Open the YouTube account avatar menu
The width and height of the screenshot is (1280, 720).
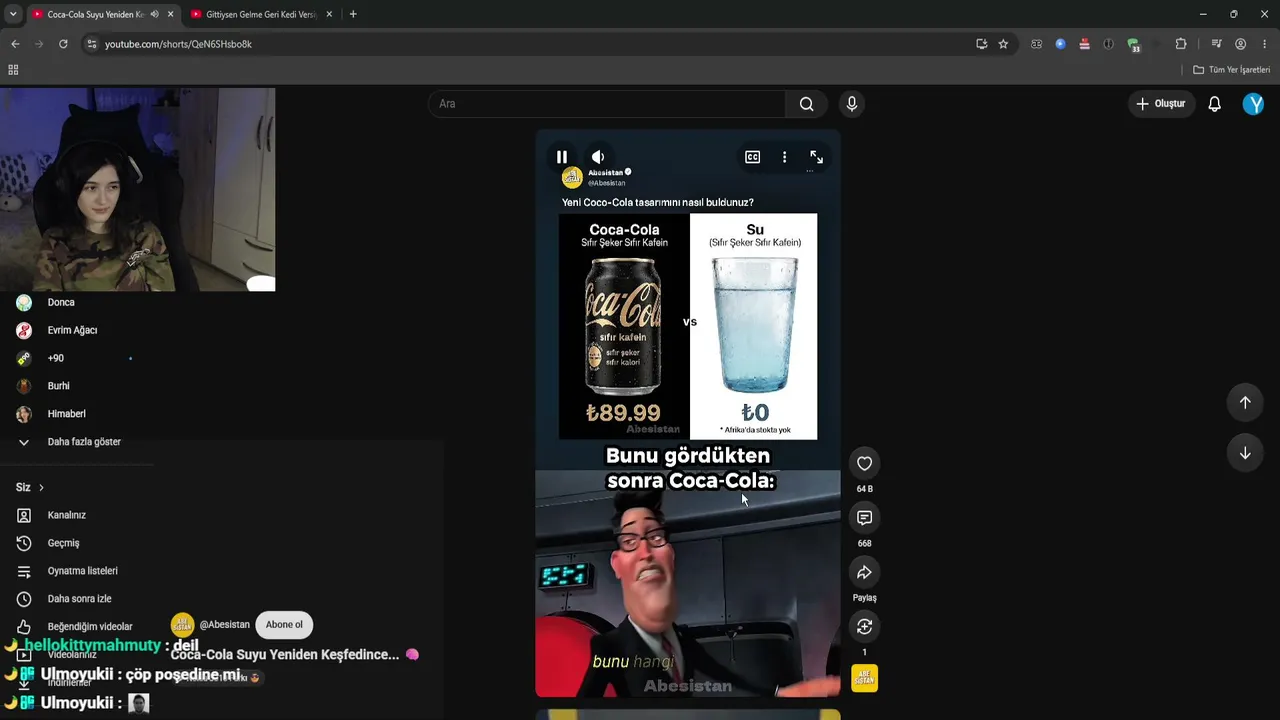pyautogui.click(x=1253, y=104)
